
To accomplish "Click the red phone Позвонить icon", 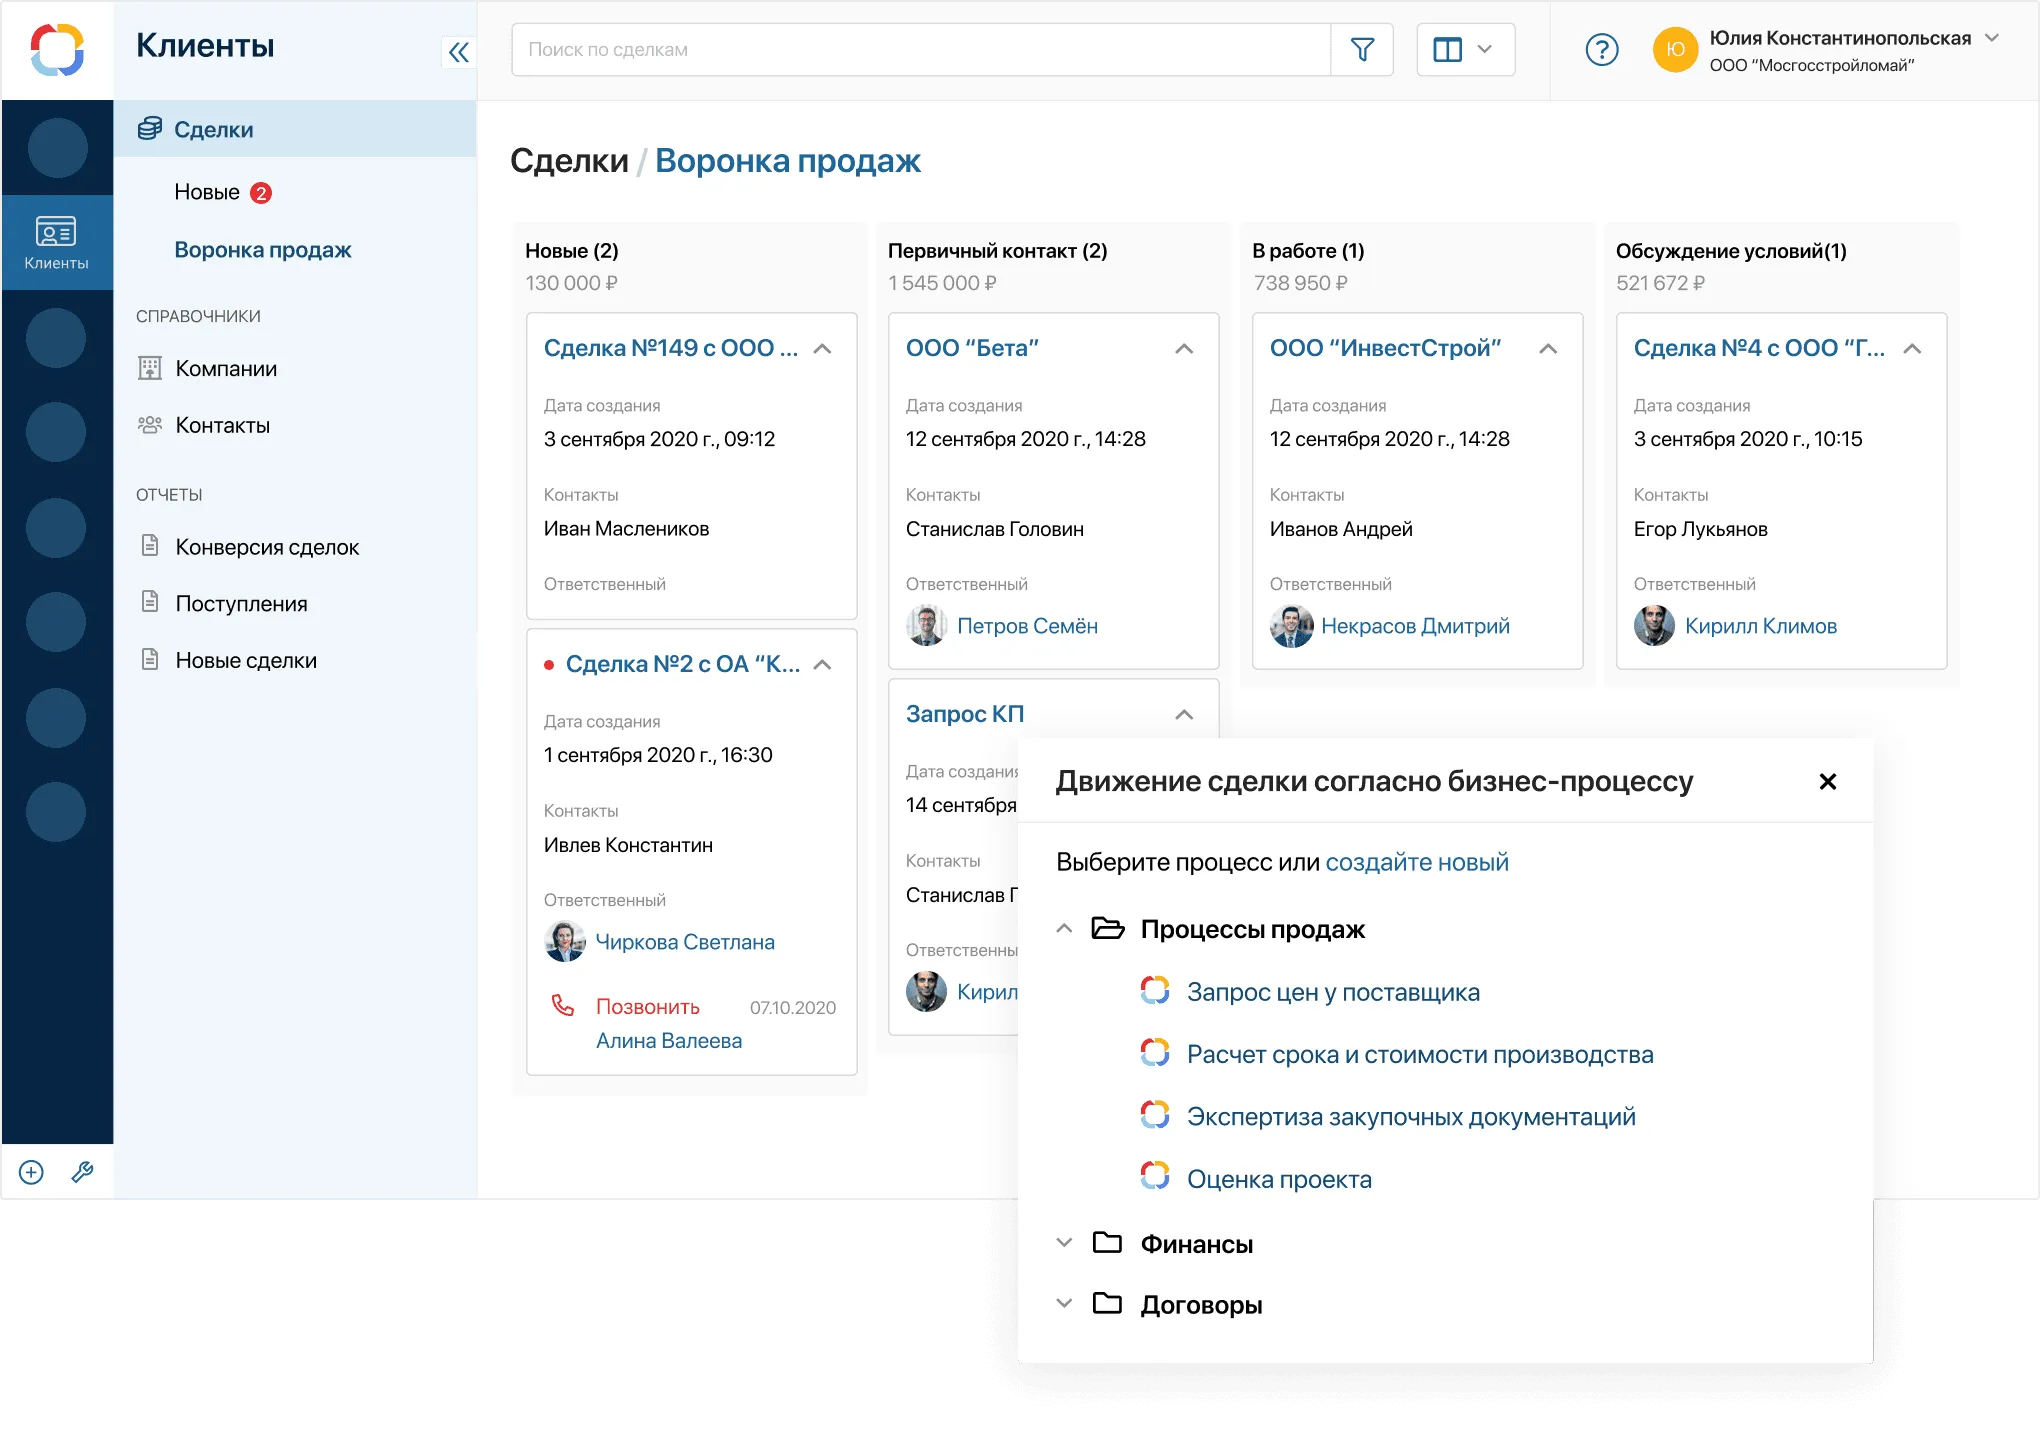I will click(563, 1006).
